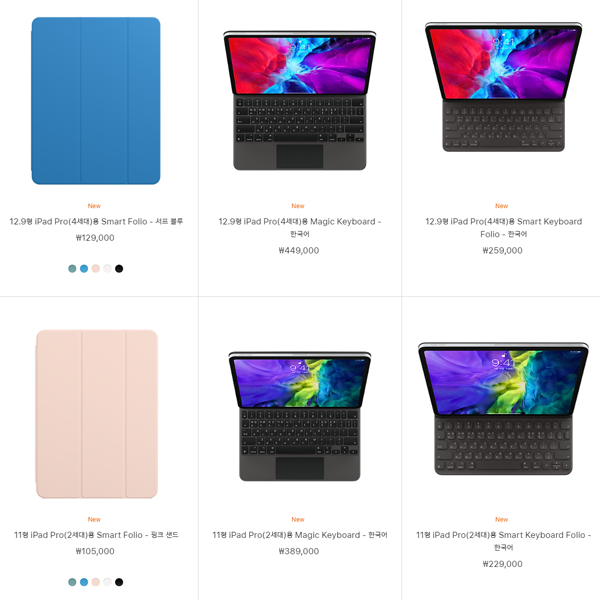
Task: Open the 12.9 Smart Keyboard Folio image
Action: (x=504, y=87)
